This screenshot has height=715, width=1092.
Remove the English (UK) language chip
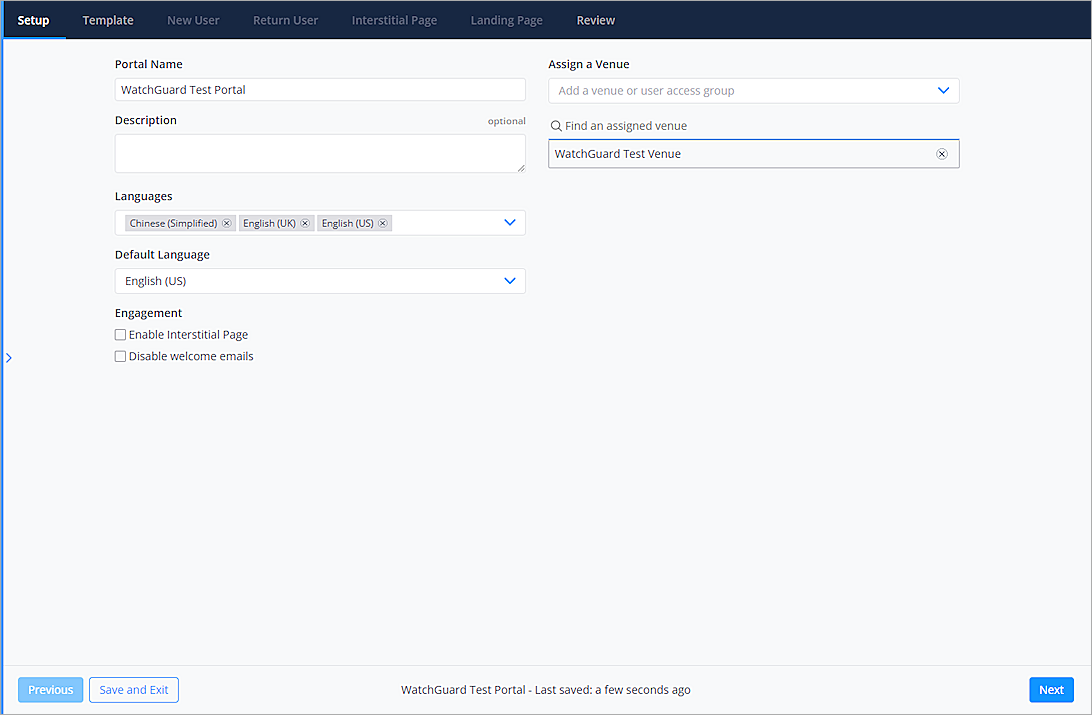(x=305, y=222)
